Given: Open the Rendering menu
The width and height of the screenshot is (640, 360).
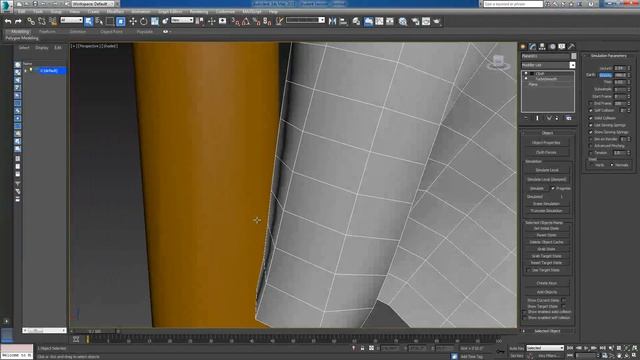Looking at the screenshot, I should pos(199,12).
